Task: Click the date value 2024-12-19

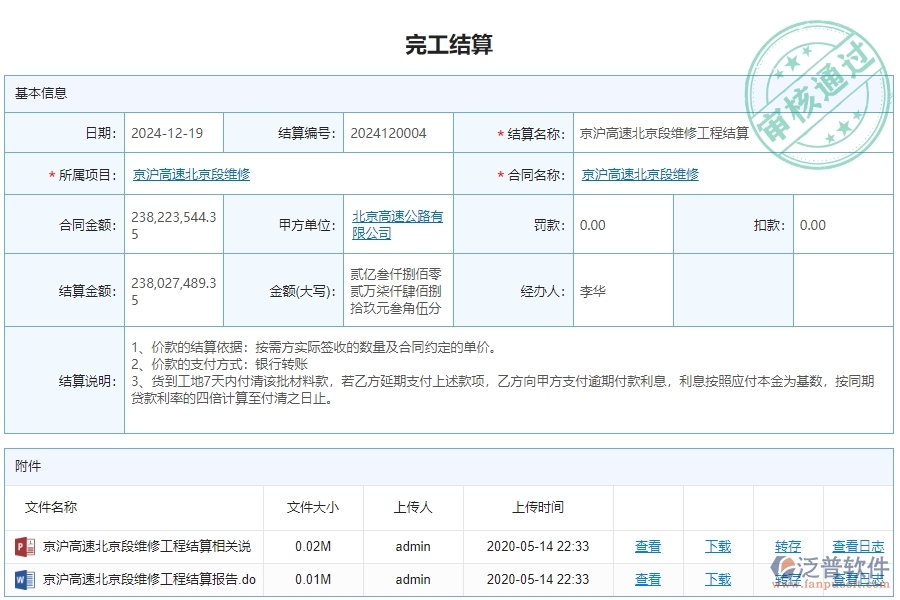Action: [x=174, y=132]
